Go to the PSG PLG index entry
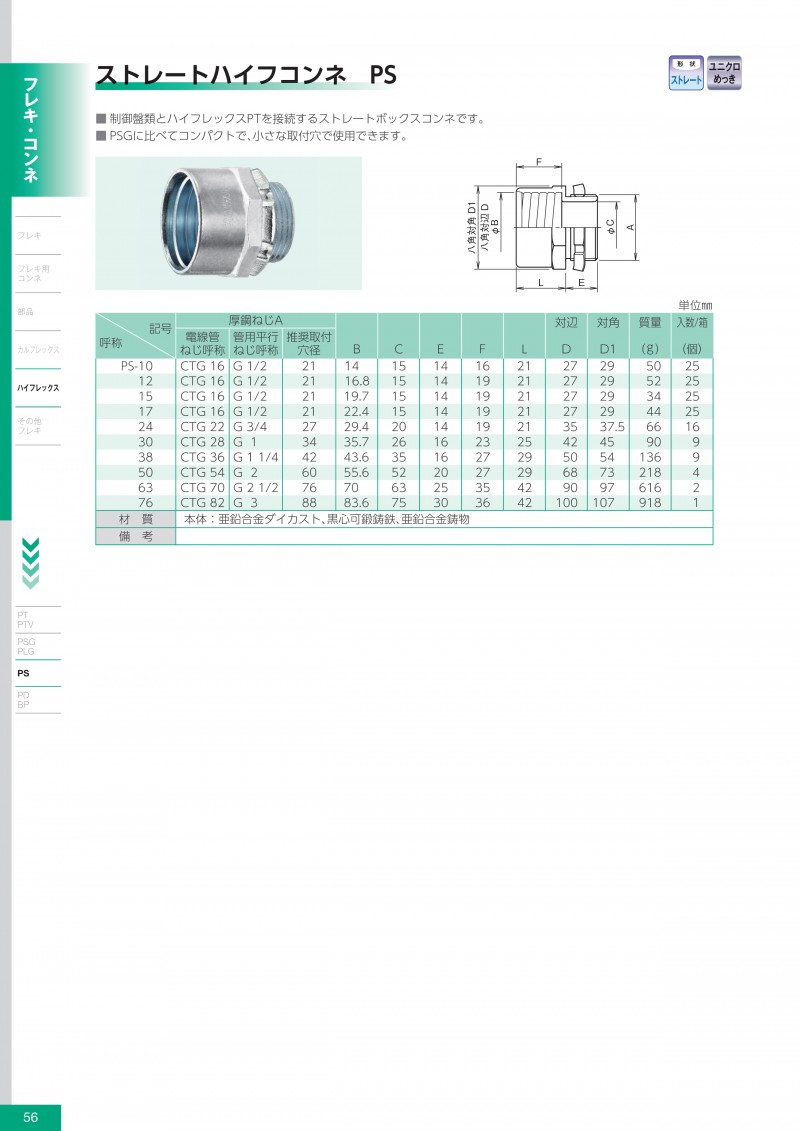 coord(26,646)
